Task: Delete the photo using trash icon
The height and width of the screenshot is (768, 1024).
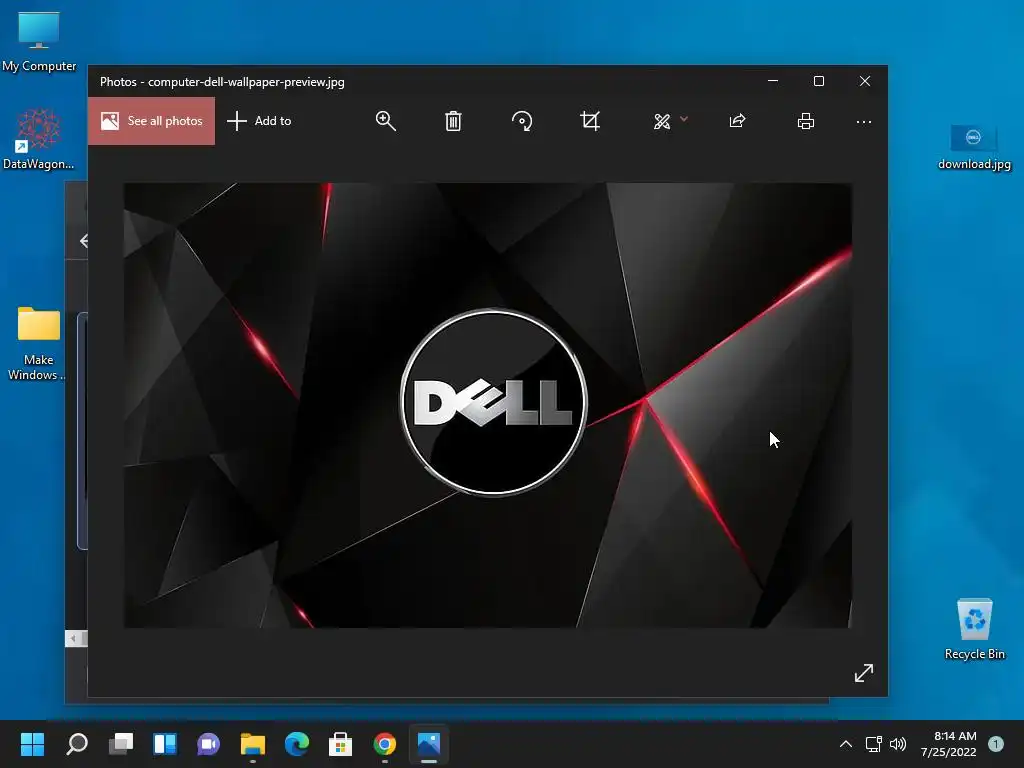Action: click(453, 121)
